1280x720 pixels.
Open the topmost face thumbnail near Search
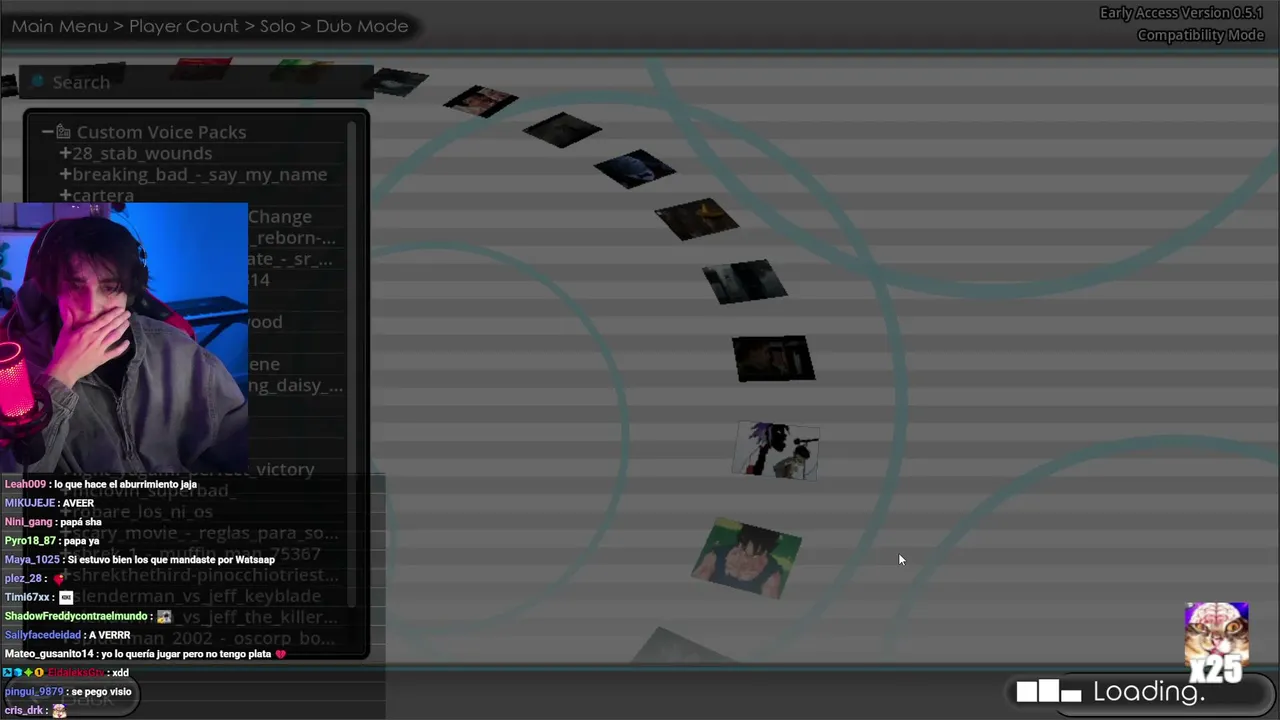coord(481,100)
